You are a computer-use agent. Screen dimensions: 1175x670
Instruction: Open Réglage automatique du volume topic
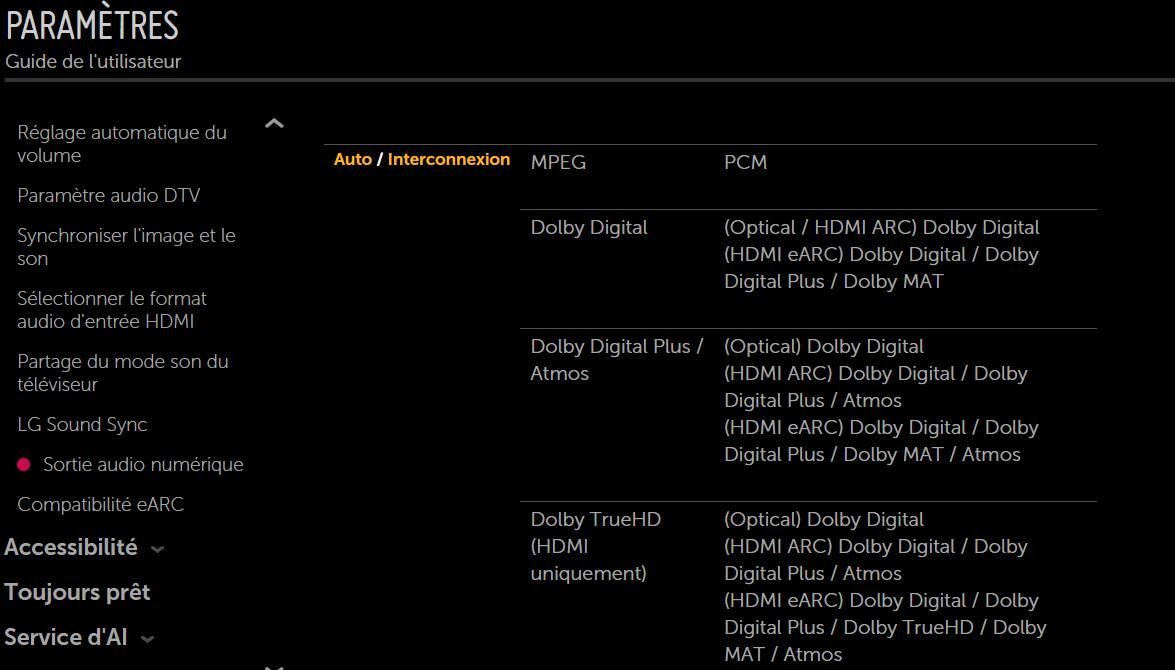point(122,144)
